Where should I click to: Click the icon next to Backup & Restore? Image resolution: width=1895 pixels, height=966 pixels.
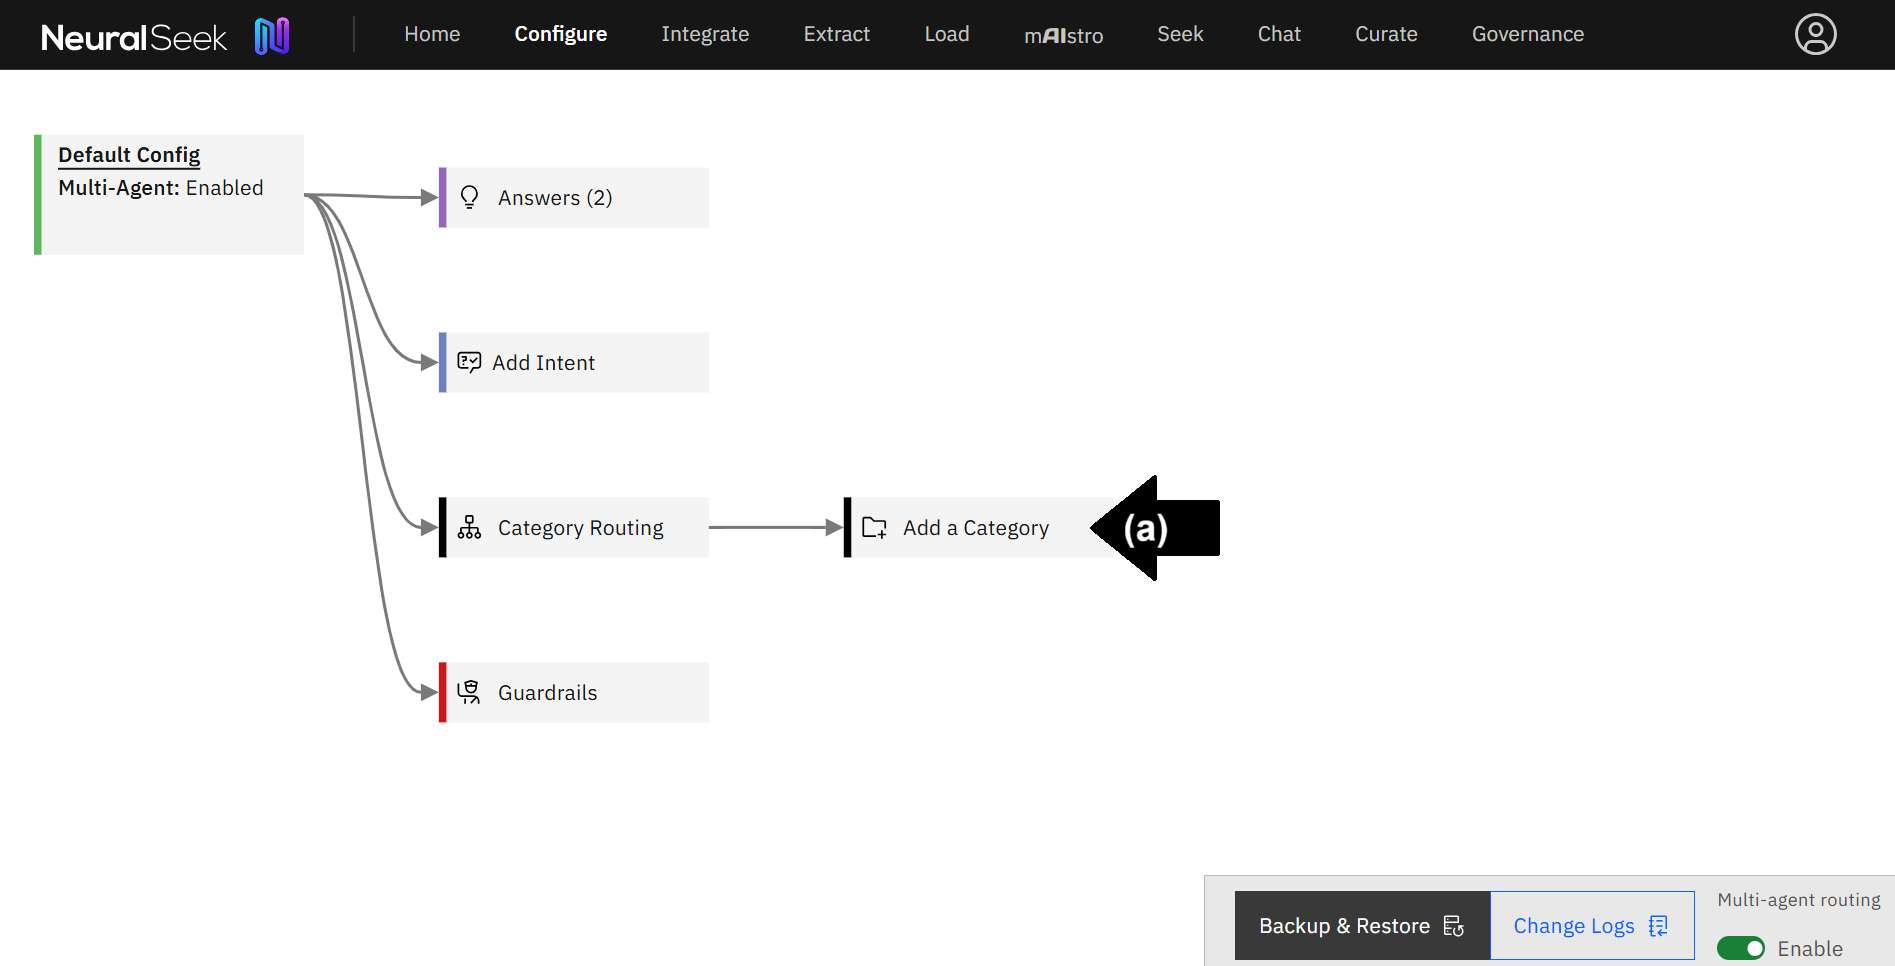pyautogui.click(x=1452, y=925)
